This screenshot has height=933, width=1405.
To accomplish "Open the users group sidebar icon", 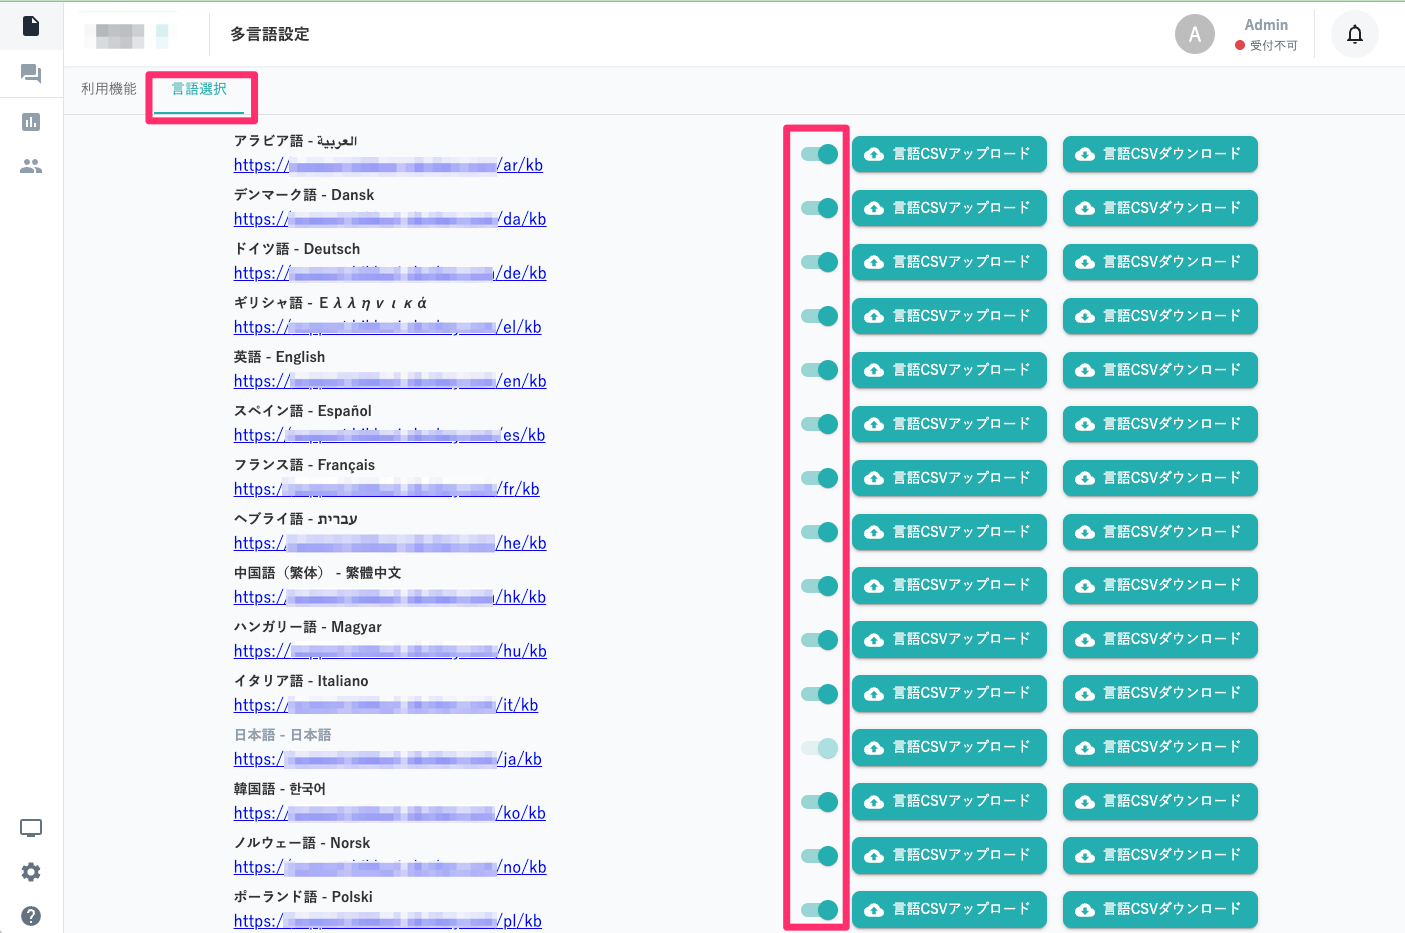I will (31, 166).
